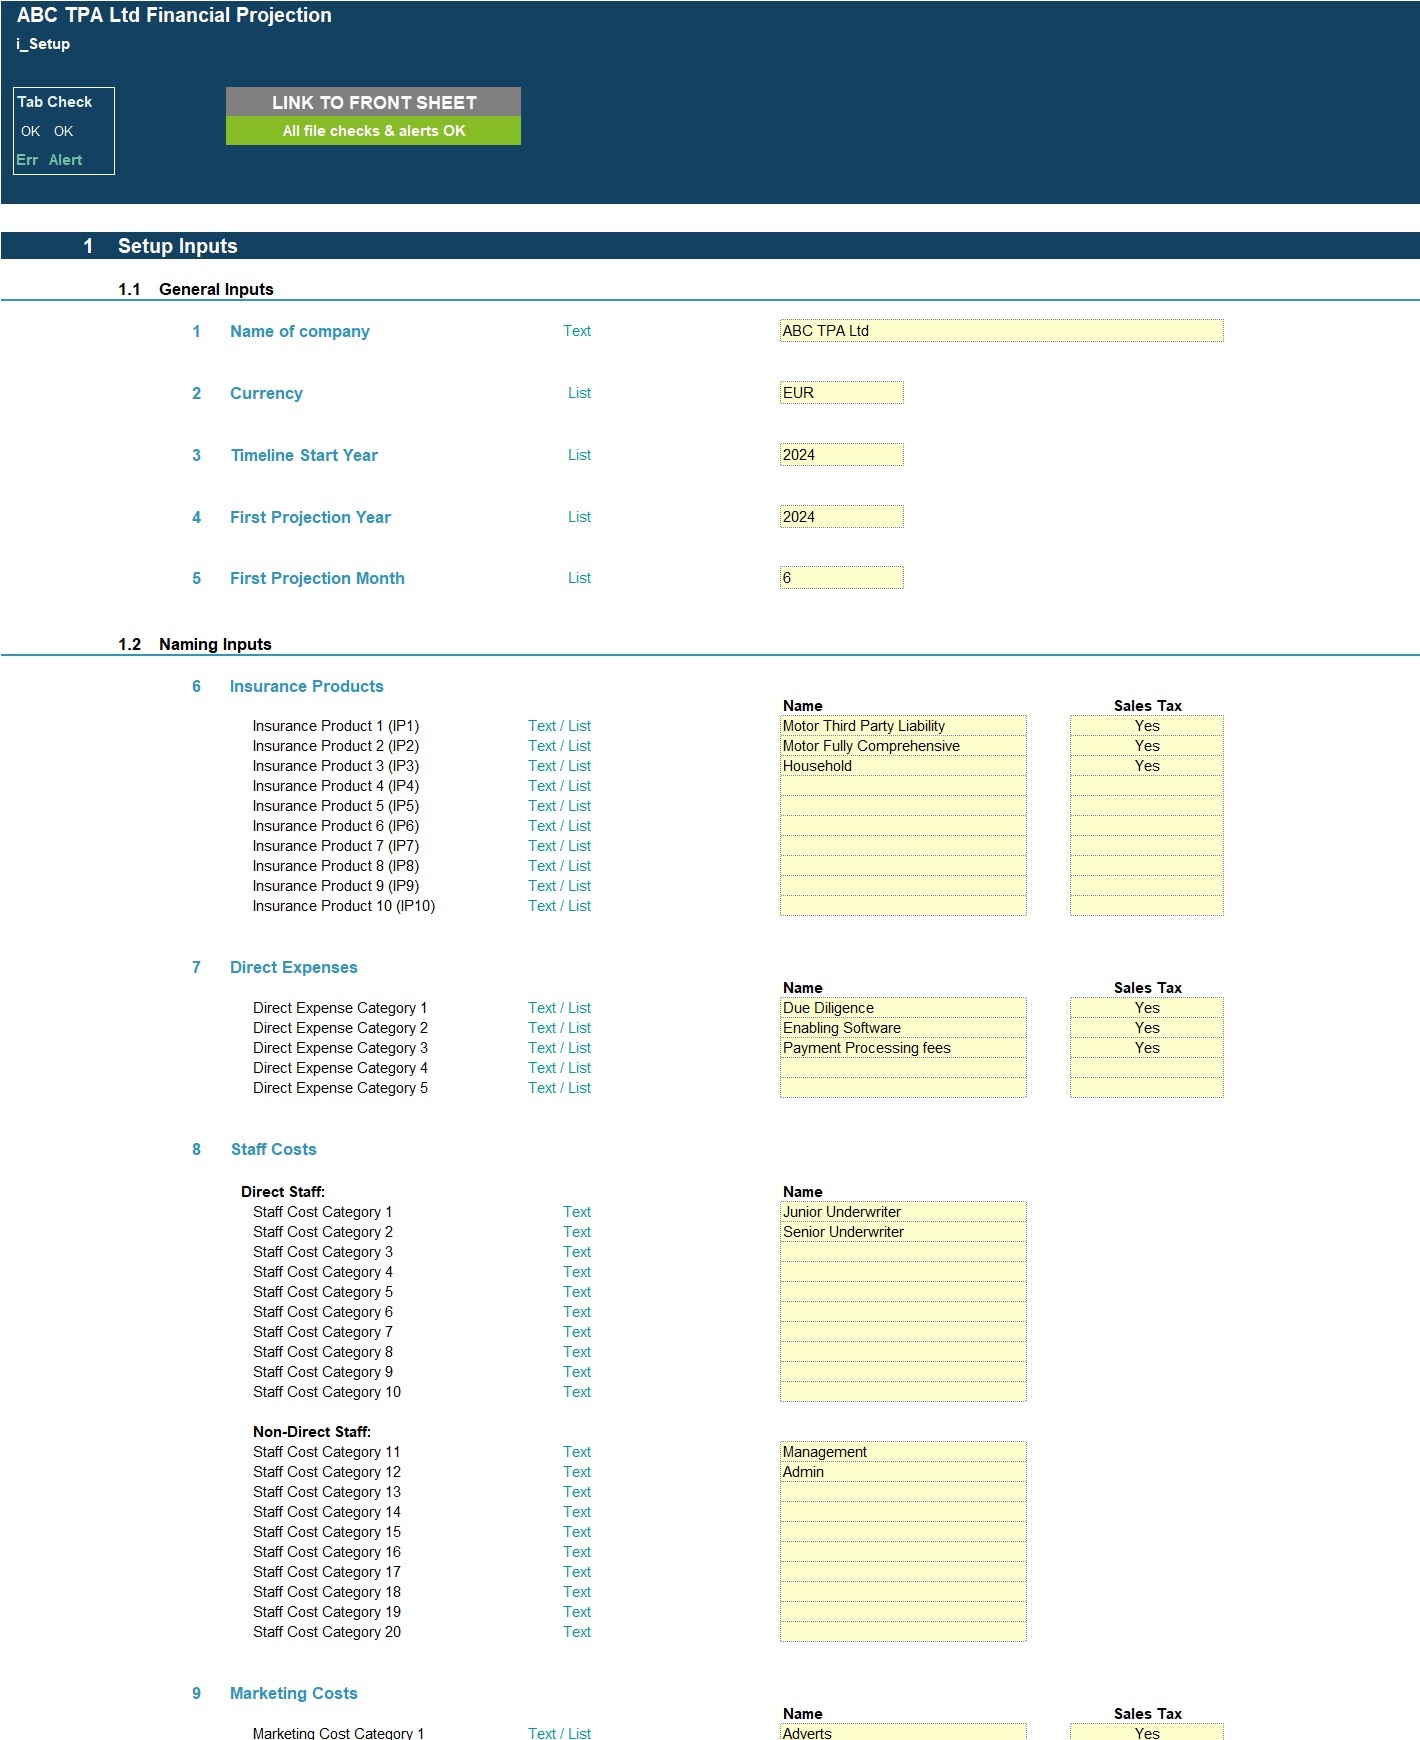Click the Tab Check label
1420x1740 pixels.
click(x=55, y=102)
